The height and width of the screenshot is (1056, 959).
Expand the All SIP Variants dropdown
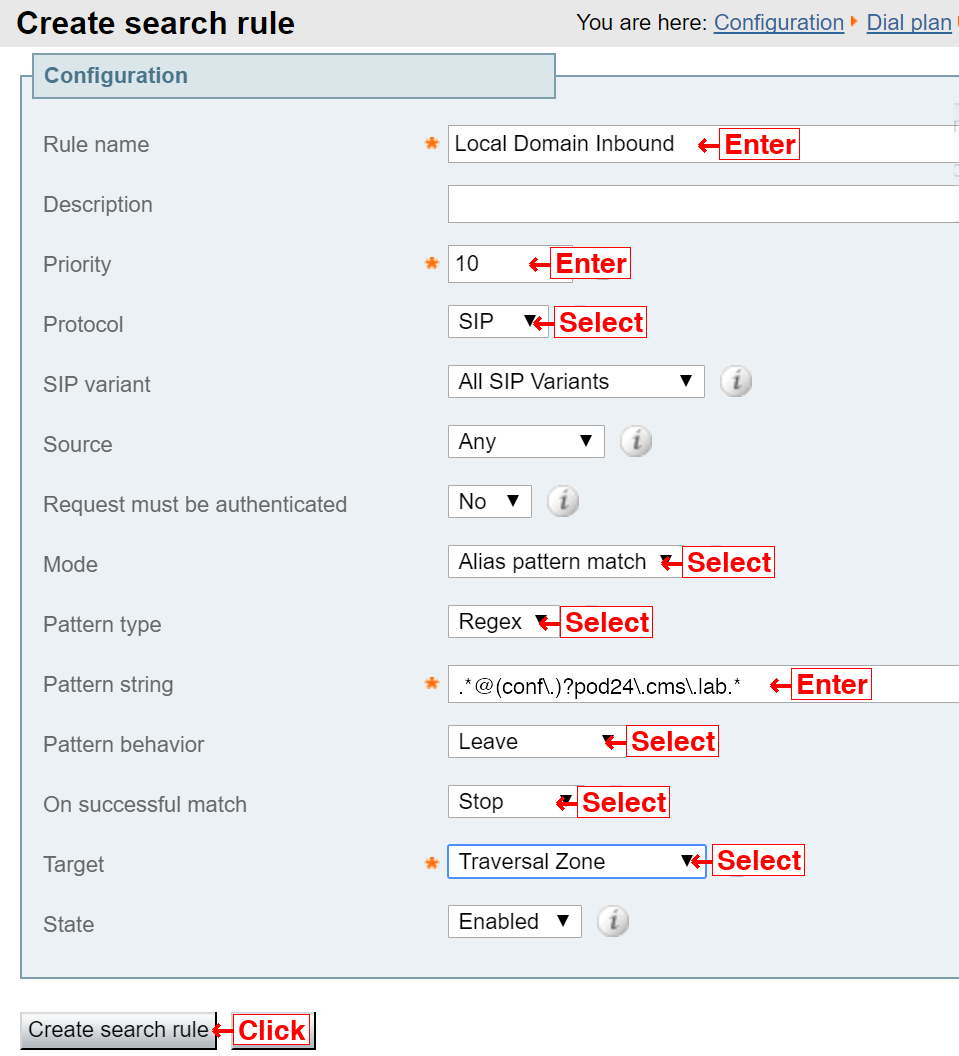(x=576, y=382)
